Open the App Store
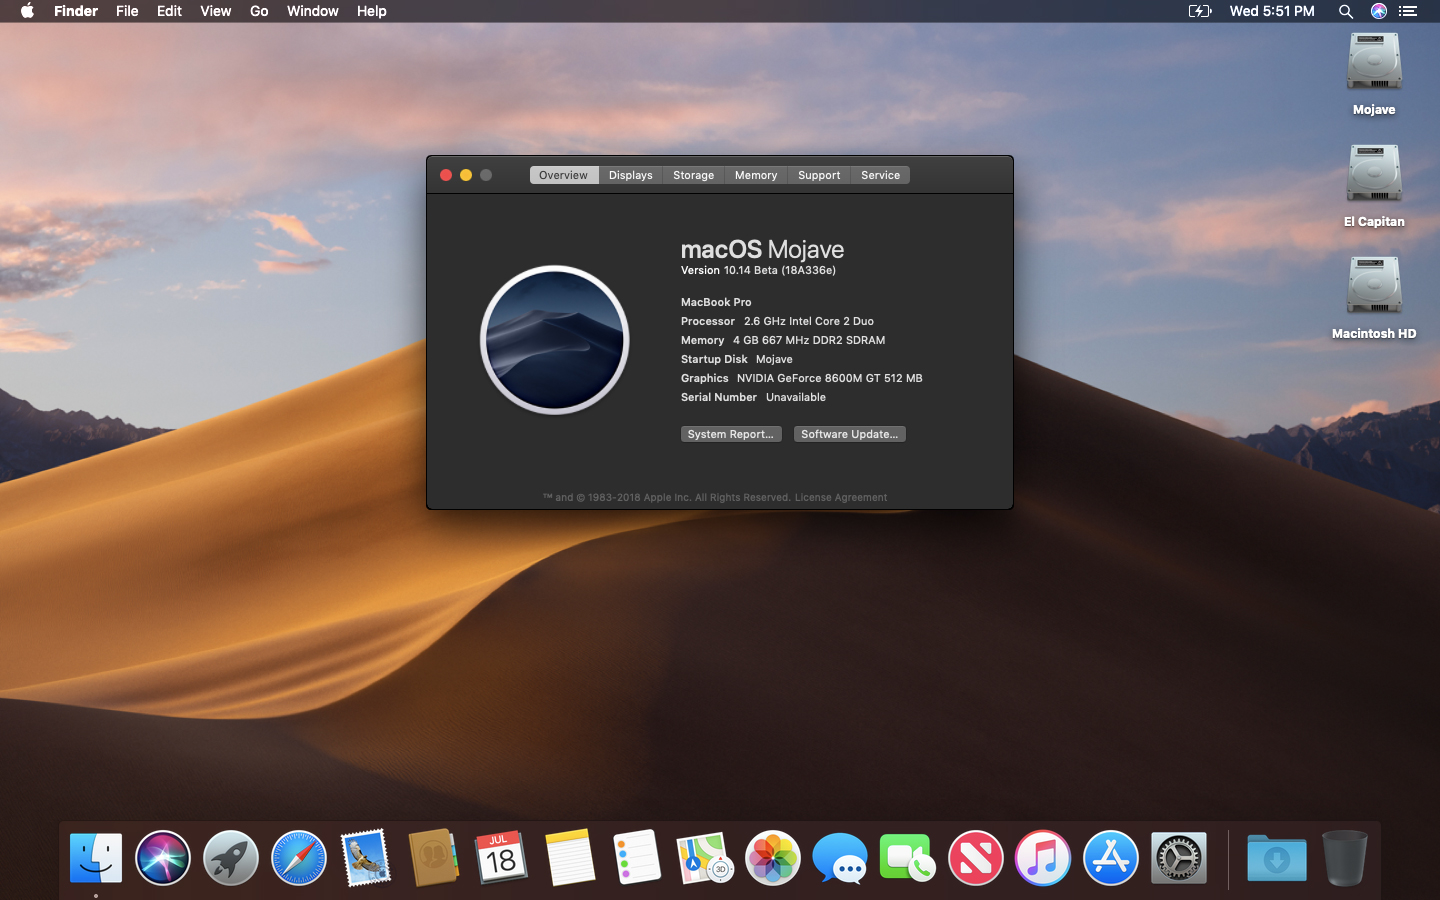This screenshot has height=900, width=1440. point(1110,857)
